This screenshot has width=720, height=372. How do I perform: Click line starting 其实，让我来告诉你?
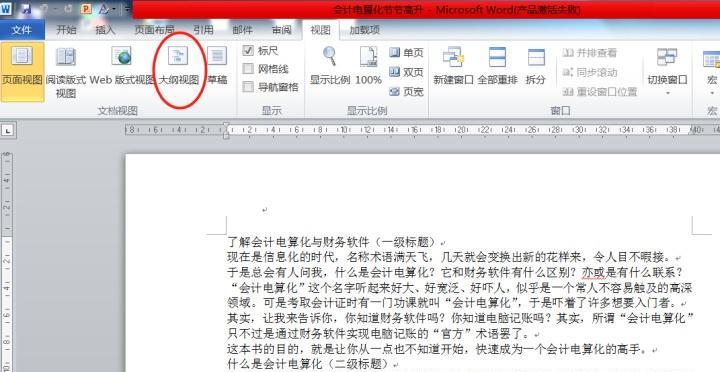point(461,318)
